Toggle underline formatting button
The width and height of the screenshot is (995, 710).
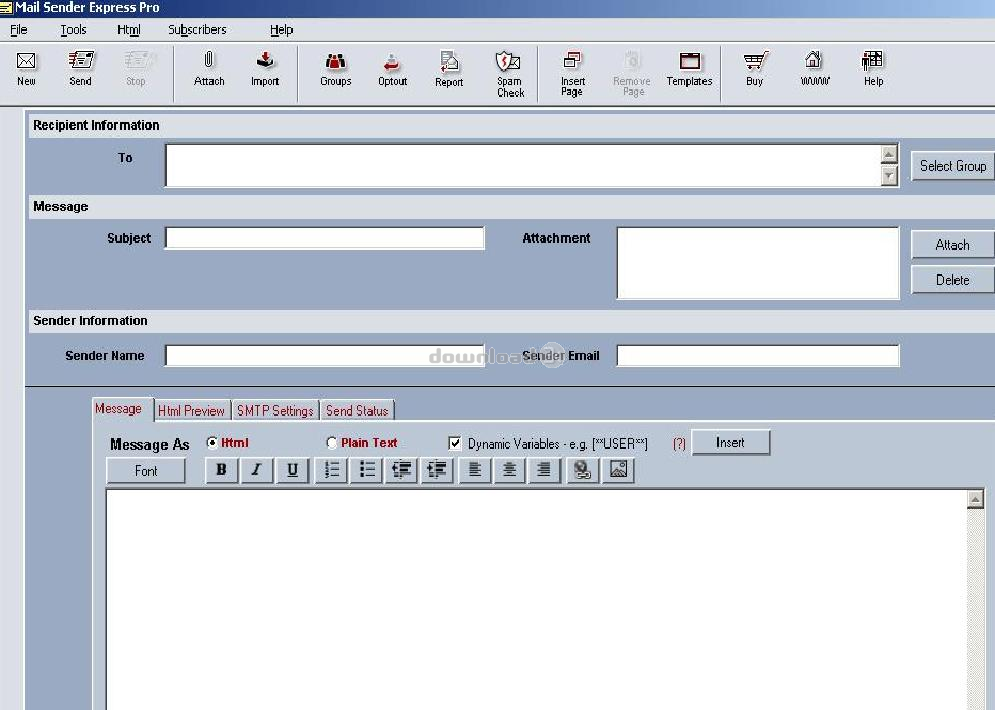[293, 470]
